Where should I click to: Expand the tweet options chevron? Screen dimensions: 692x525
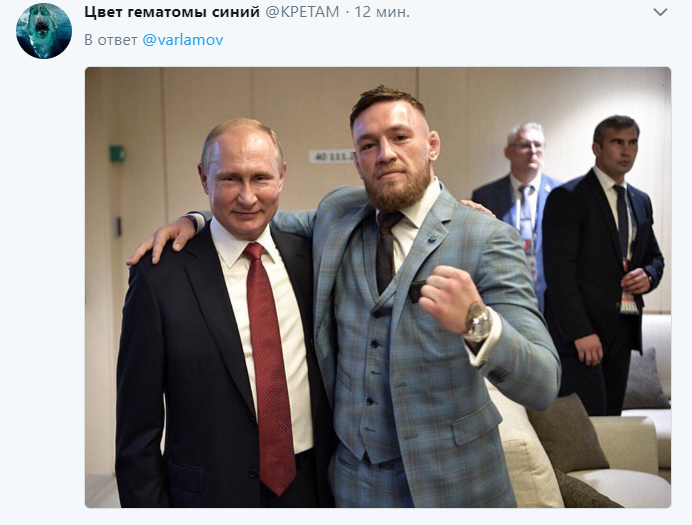pyautogui.click(x=660, y=12)
